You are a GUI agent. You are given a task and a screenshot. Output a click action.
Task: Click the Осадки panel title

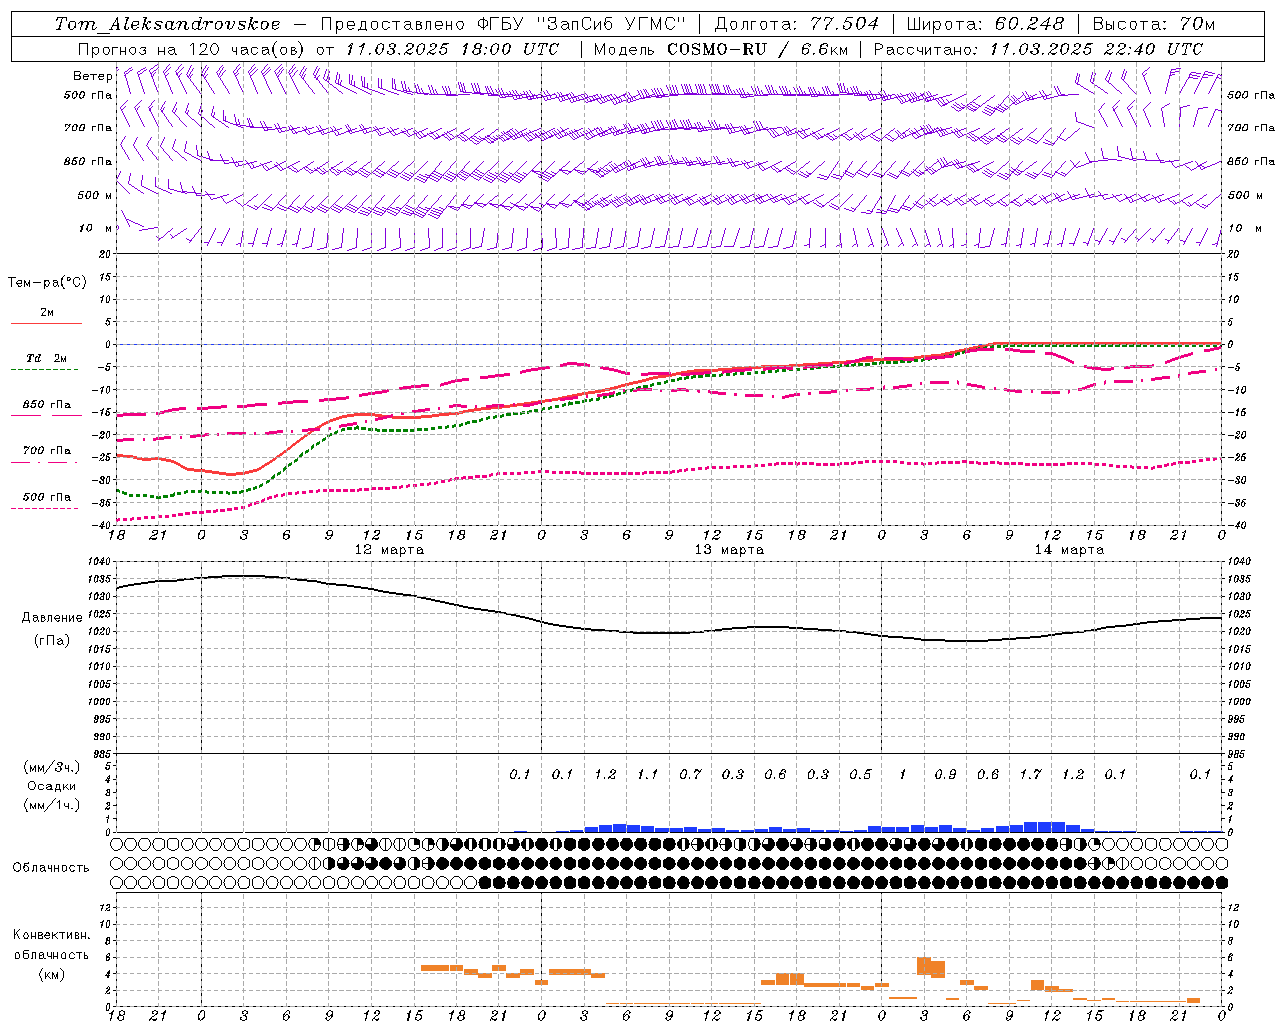52,786
